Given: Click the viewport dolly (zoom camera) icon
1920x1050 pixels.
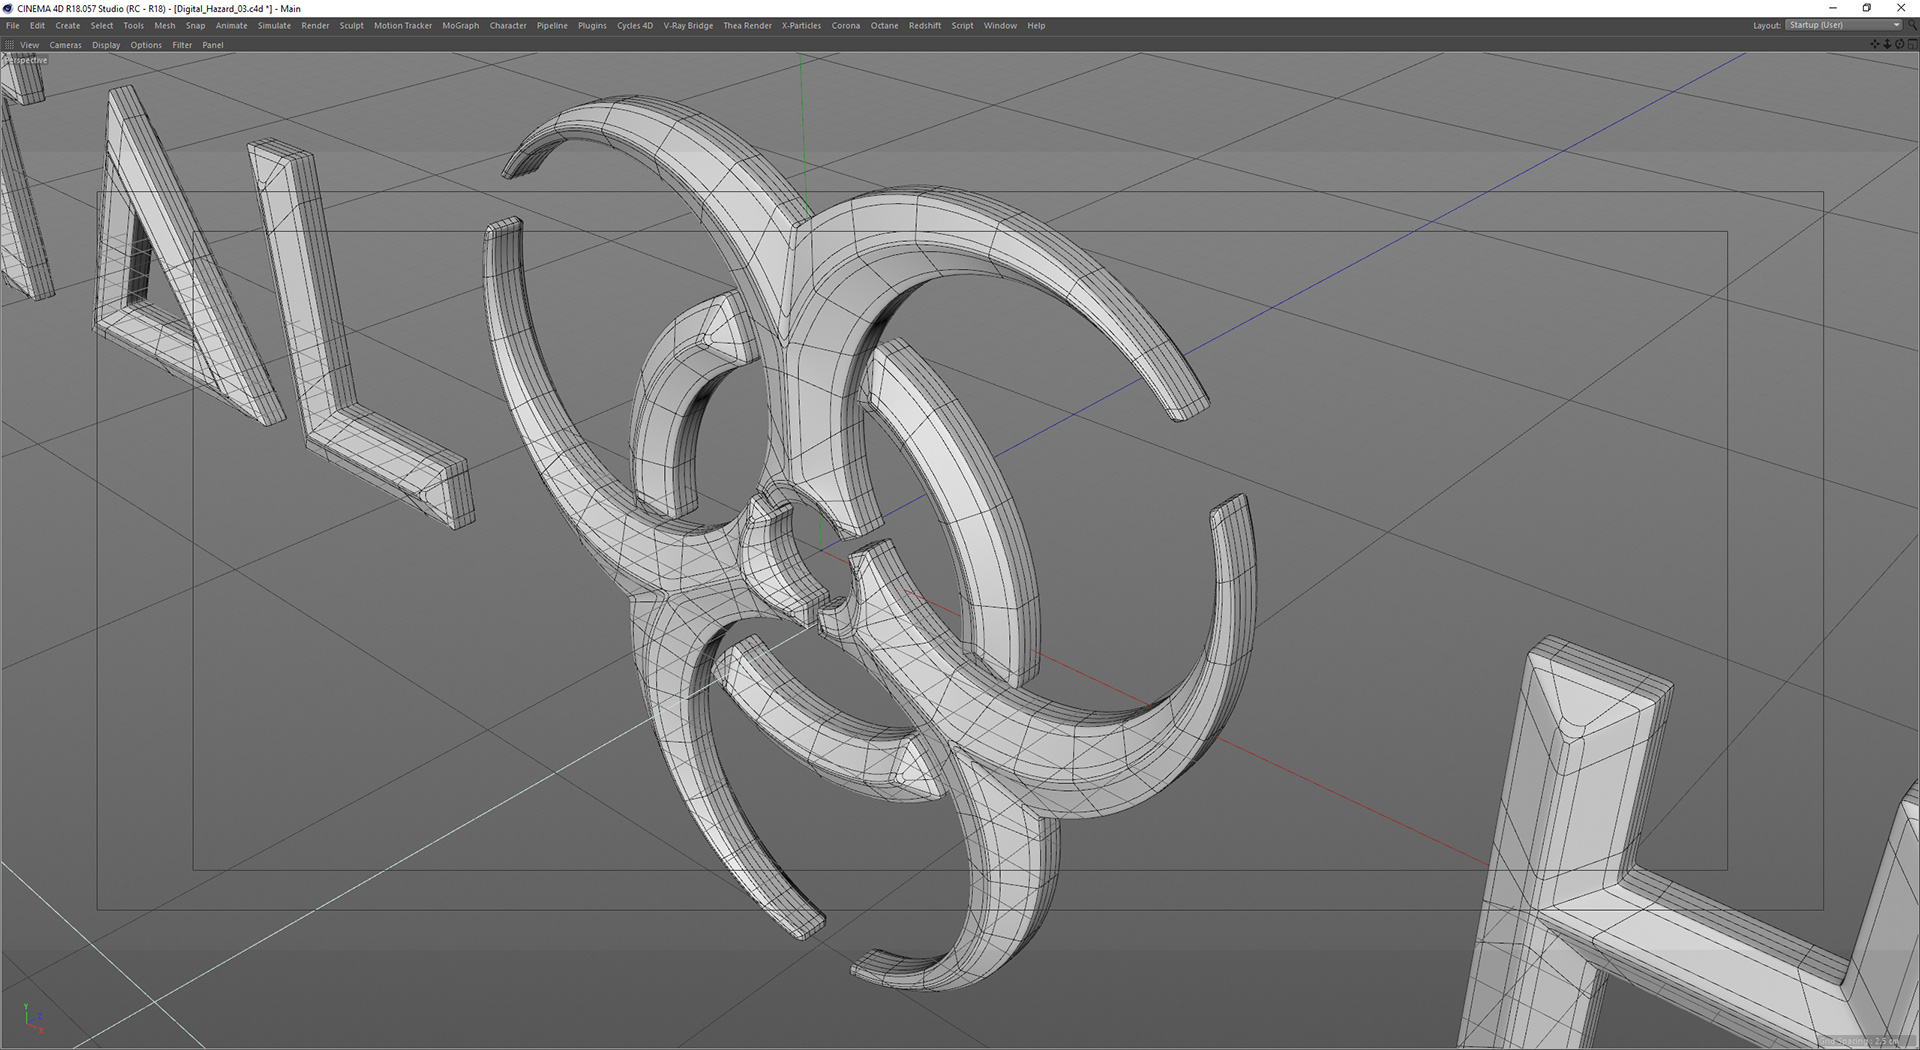Looking at the screenshot, I should [x=1887, y=44].
